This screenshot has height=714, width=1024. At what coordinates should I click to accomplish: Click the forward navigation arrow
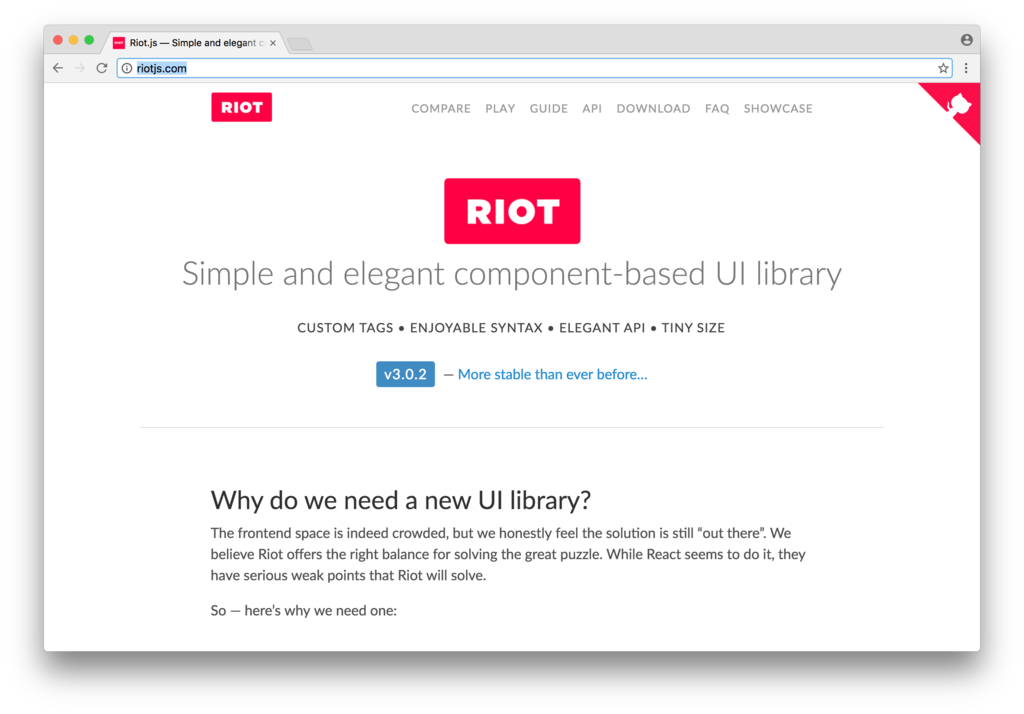pos(80,68)
